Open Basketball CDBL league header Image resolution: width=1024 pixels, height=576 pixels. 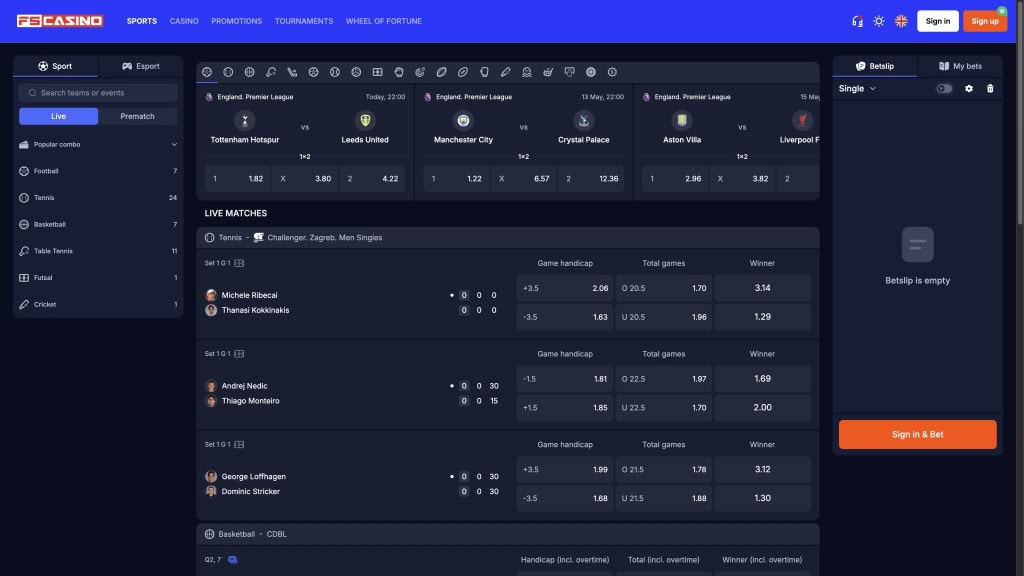[x=507, y=534]
